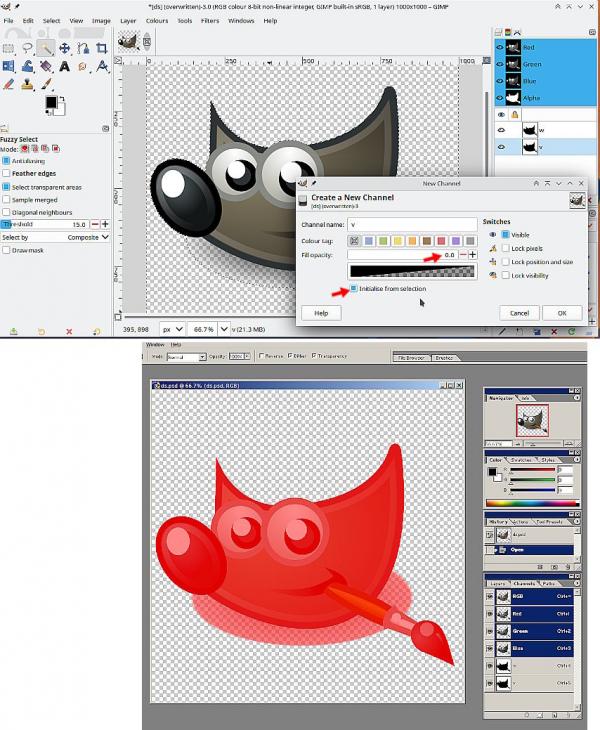The image size is (600, 730).
Task: Open the px unit dropdown in status bar
Action: (x=172, y=329)
